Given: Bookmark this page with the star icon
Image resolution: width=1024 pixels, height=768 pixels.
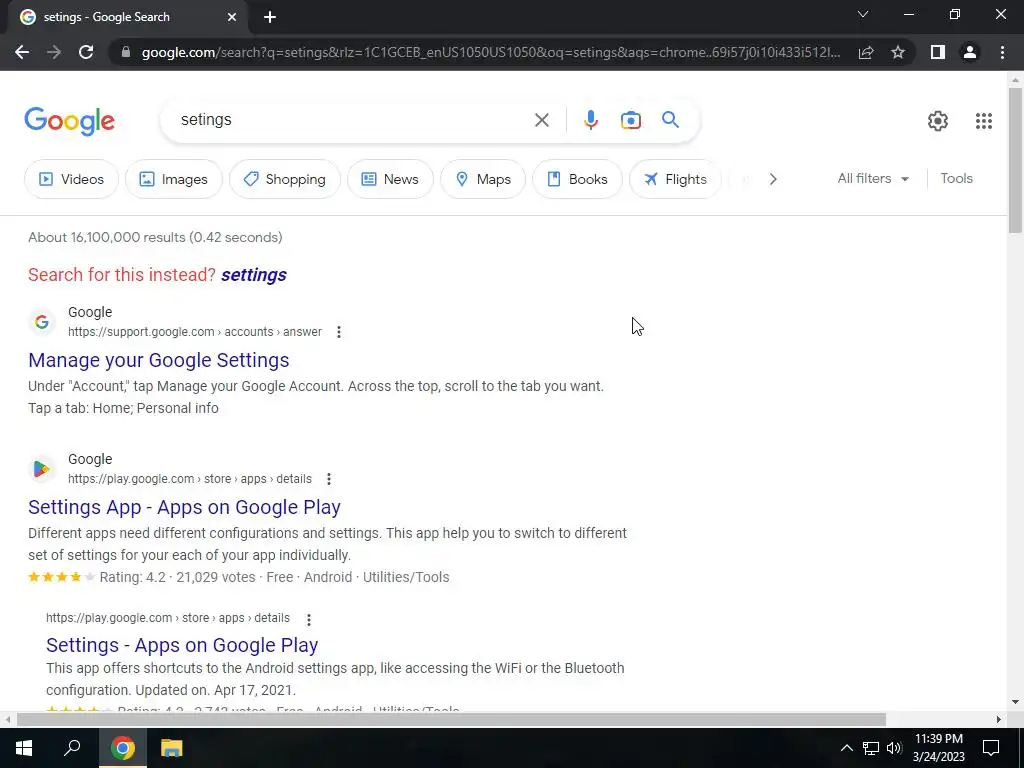Looking at the screenshot, I should 898,52.
